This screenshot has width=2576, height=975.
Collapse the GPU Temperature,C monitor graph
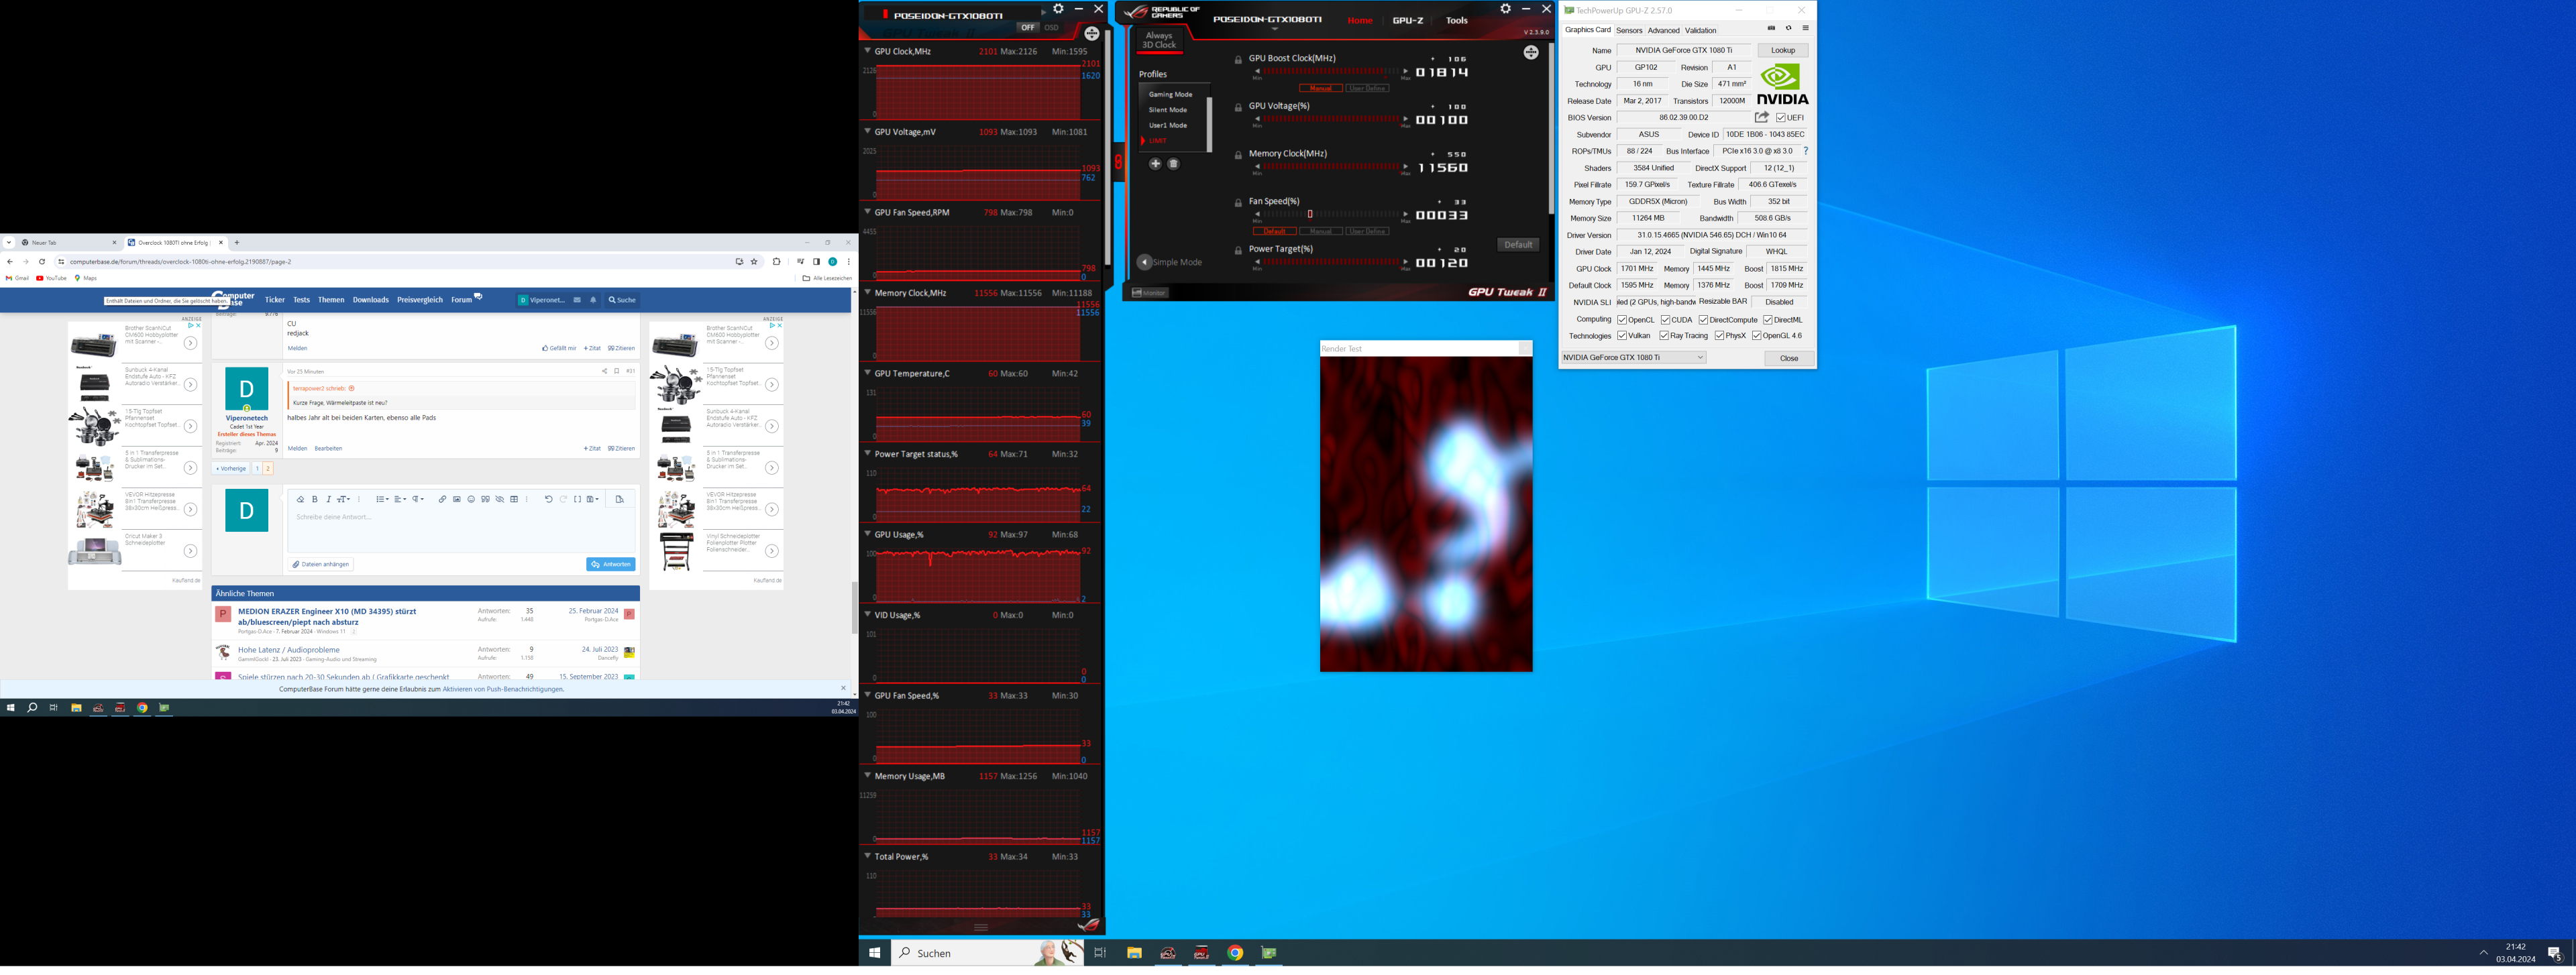[x=867, y=373]
